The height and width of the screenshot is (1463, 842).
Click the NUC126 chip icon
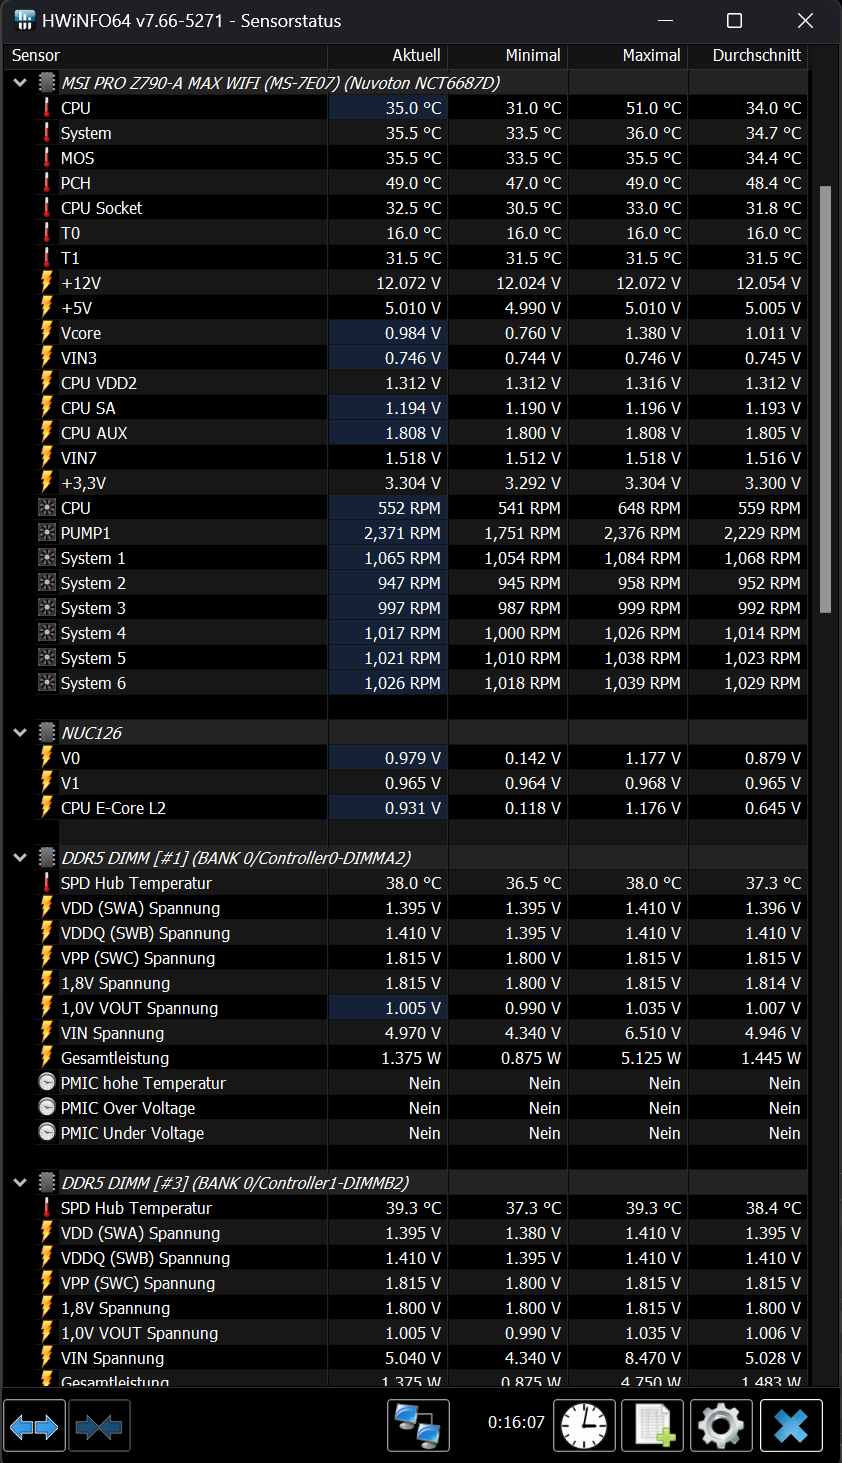[x=47, y=733]
